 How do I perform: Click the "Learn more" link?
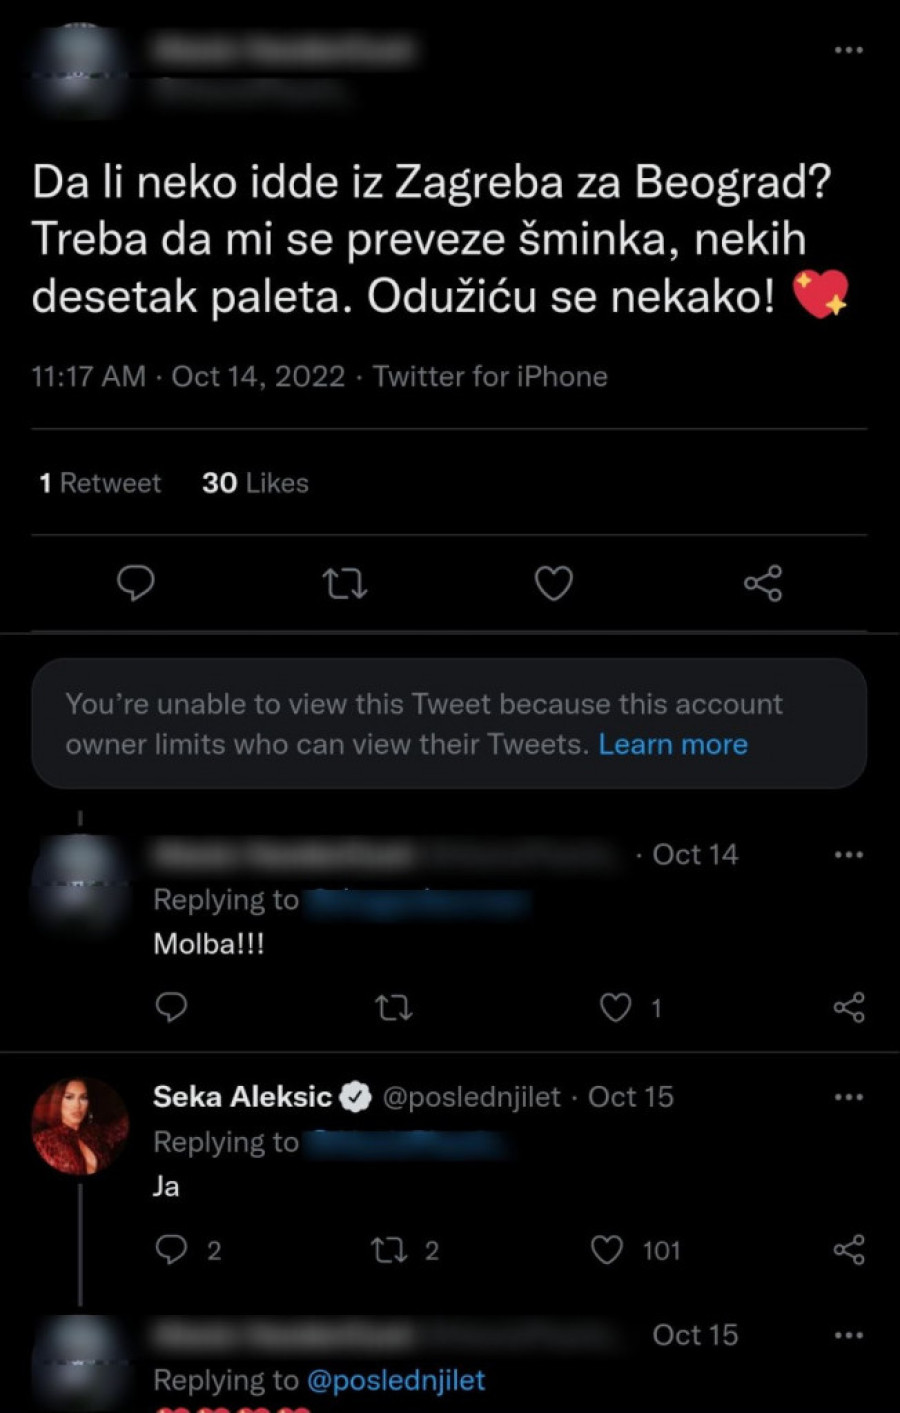point(673,745)
